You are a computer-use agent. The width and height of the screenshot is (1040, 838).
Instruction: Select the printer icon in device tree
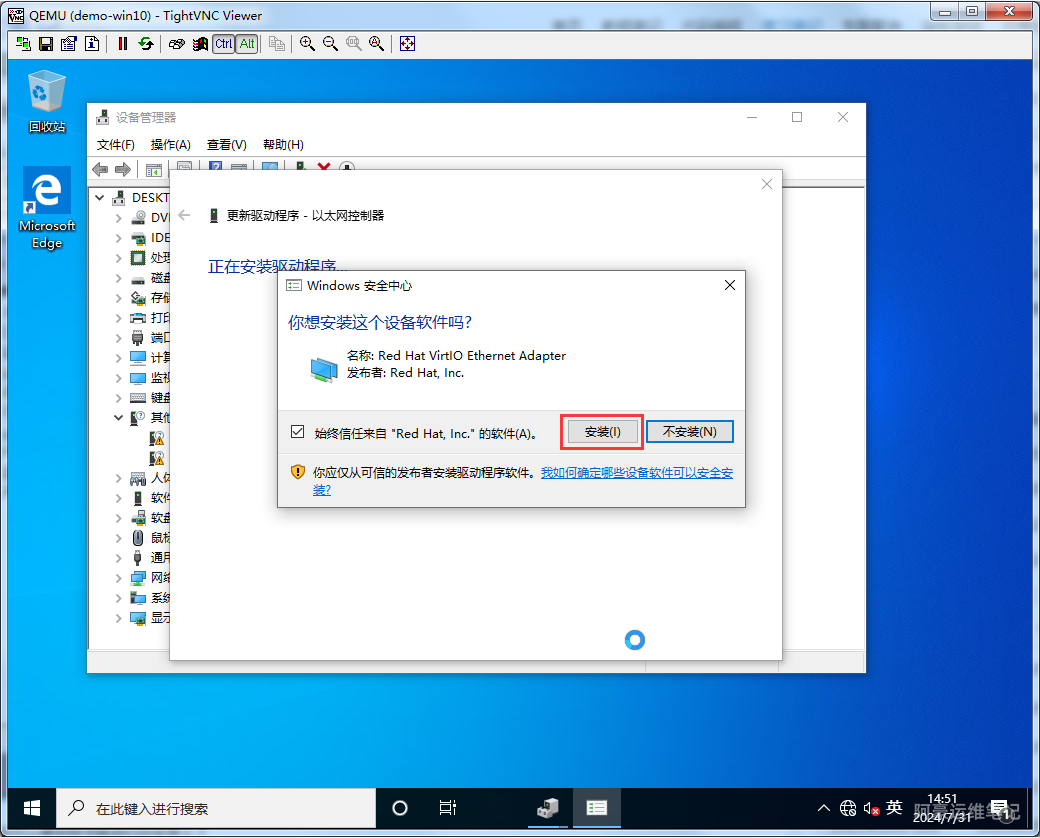pyautogui.click(x=138, y=318)
